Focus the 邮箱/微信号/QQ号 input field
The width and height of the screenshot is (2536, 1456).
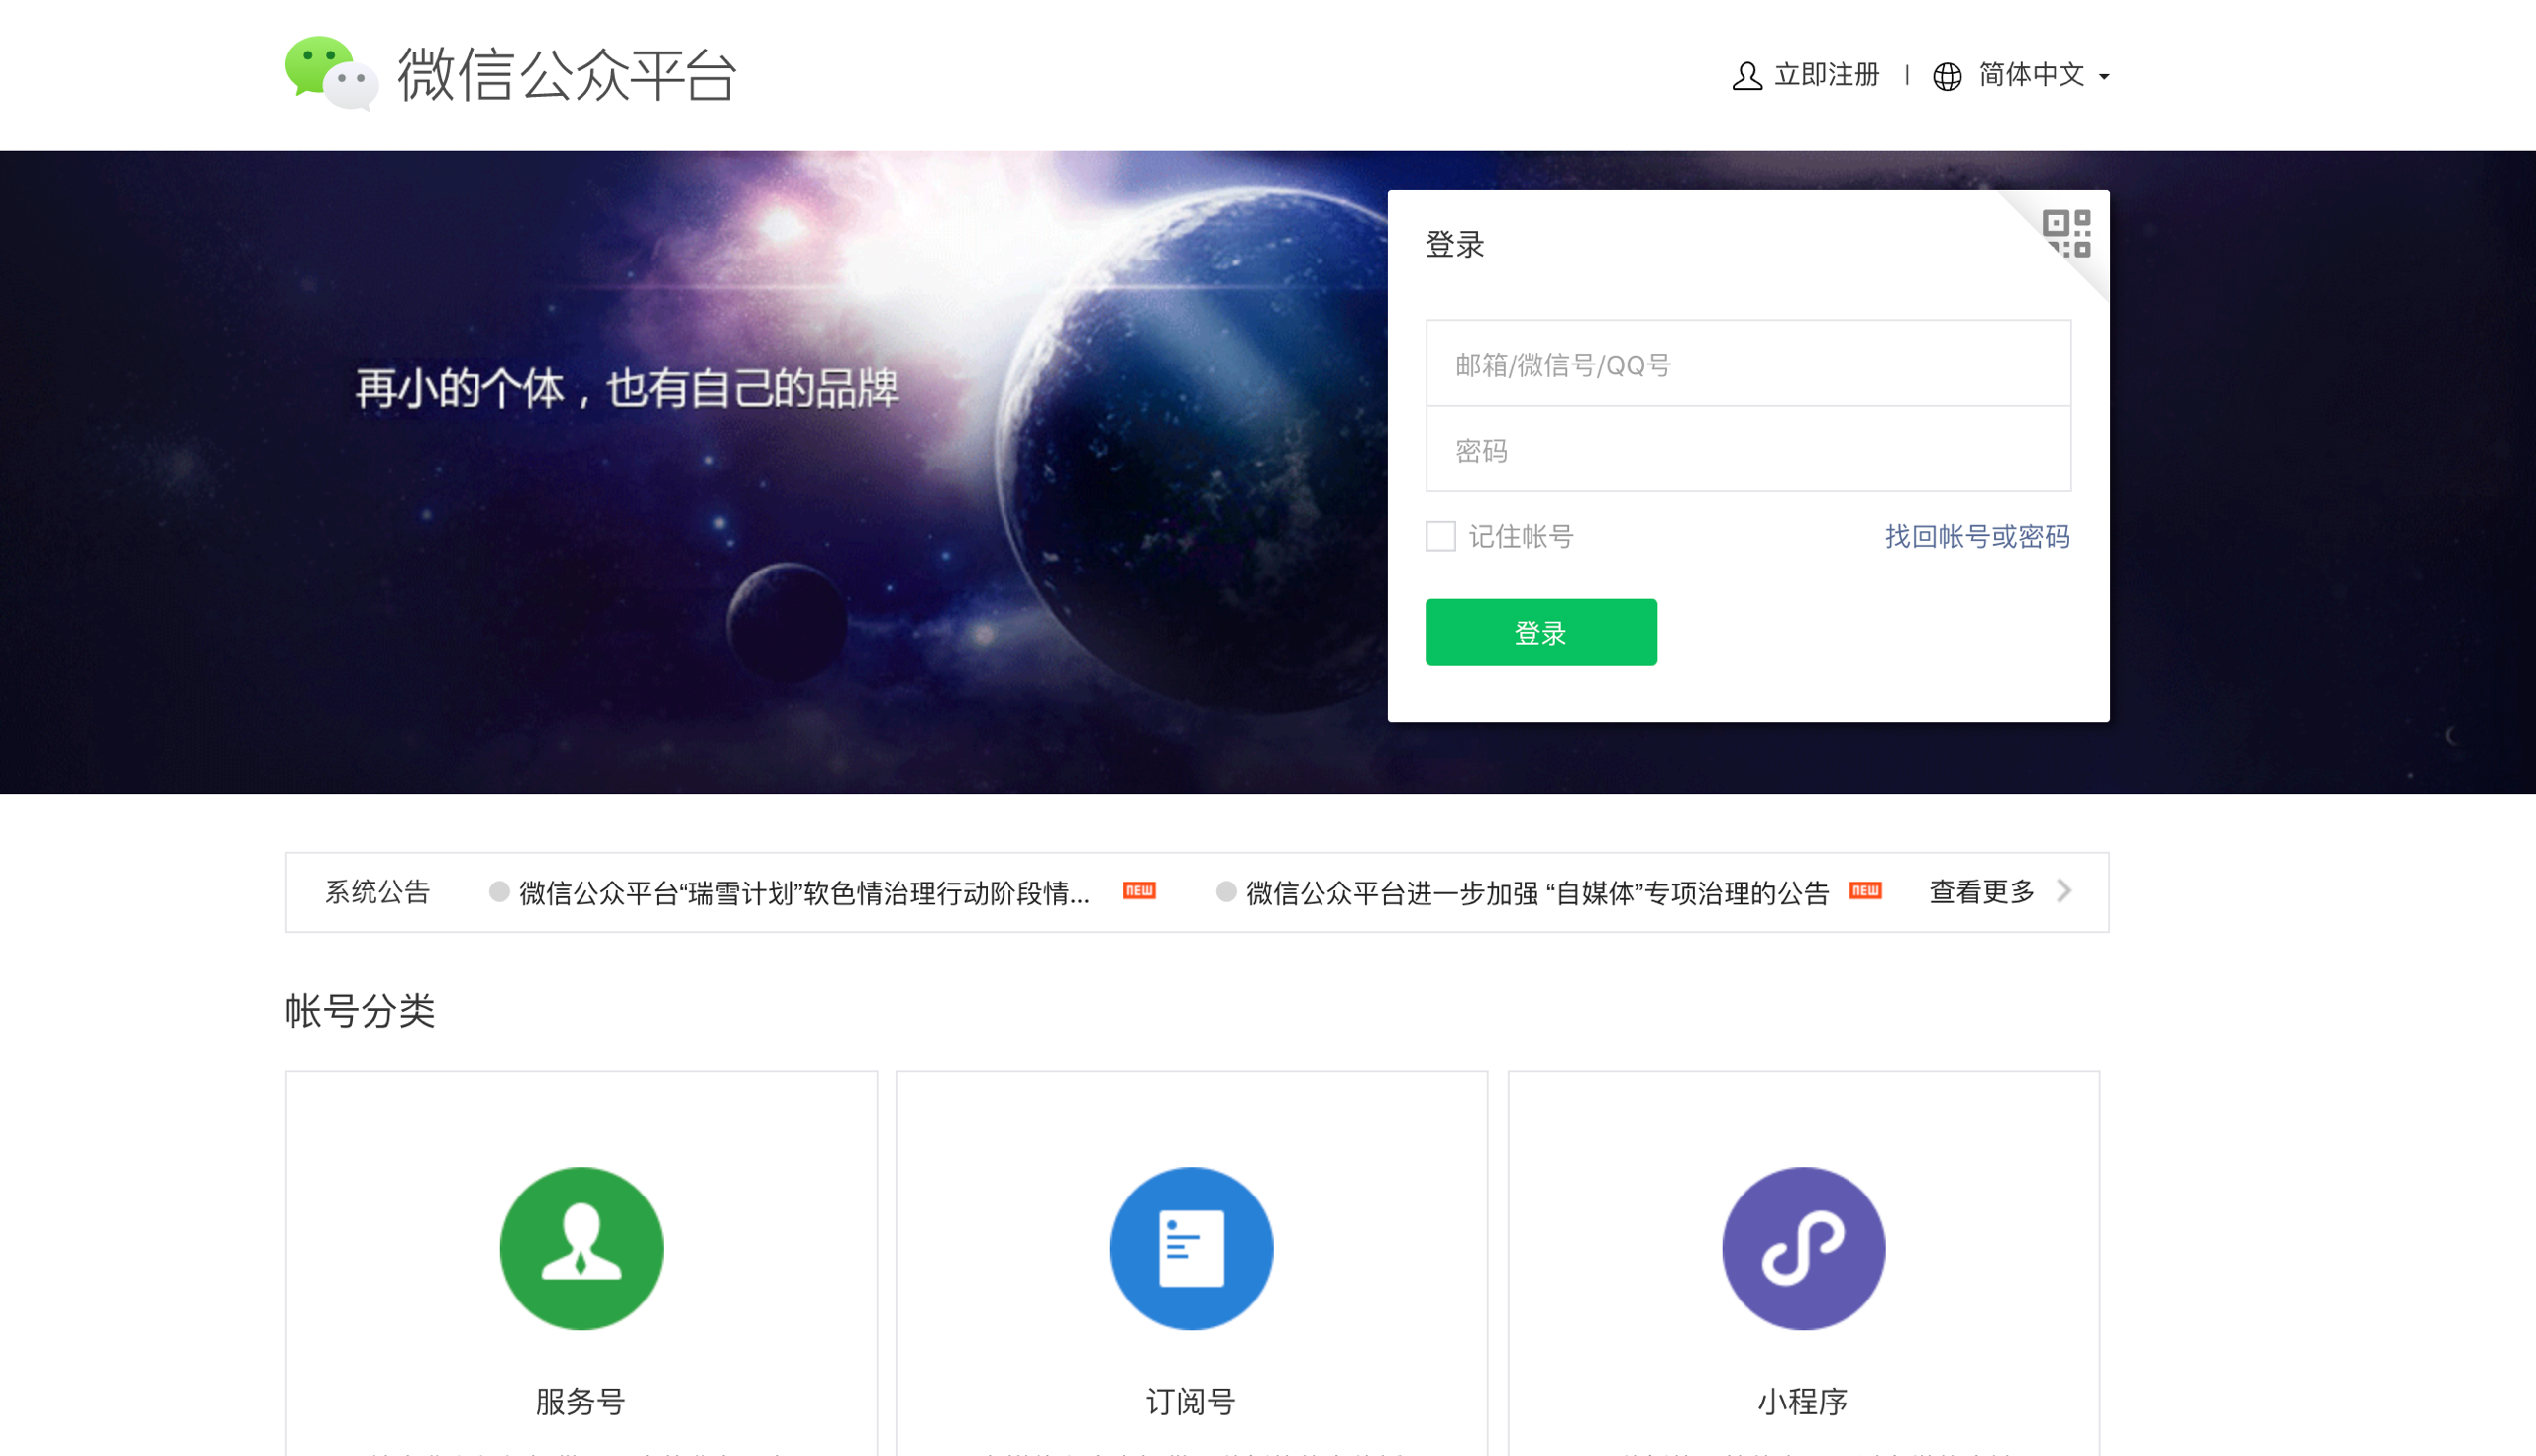point(1748,363)
